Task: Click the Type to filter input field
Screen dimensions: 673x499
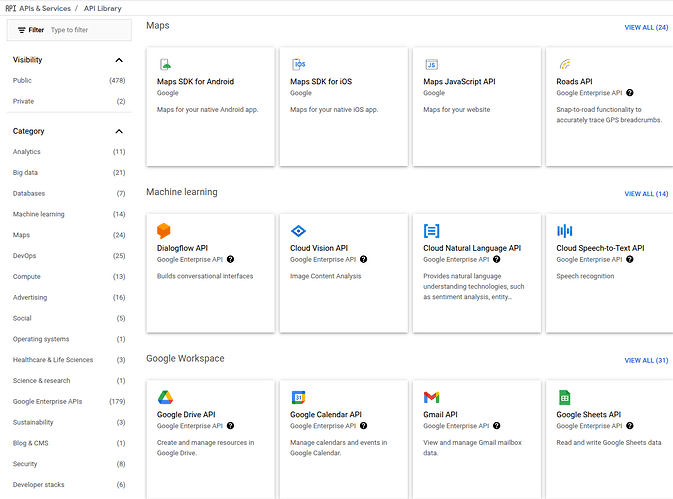Action: pyautogui.click(x=88, y=30)
